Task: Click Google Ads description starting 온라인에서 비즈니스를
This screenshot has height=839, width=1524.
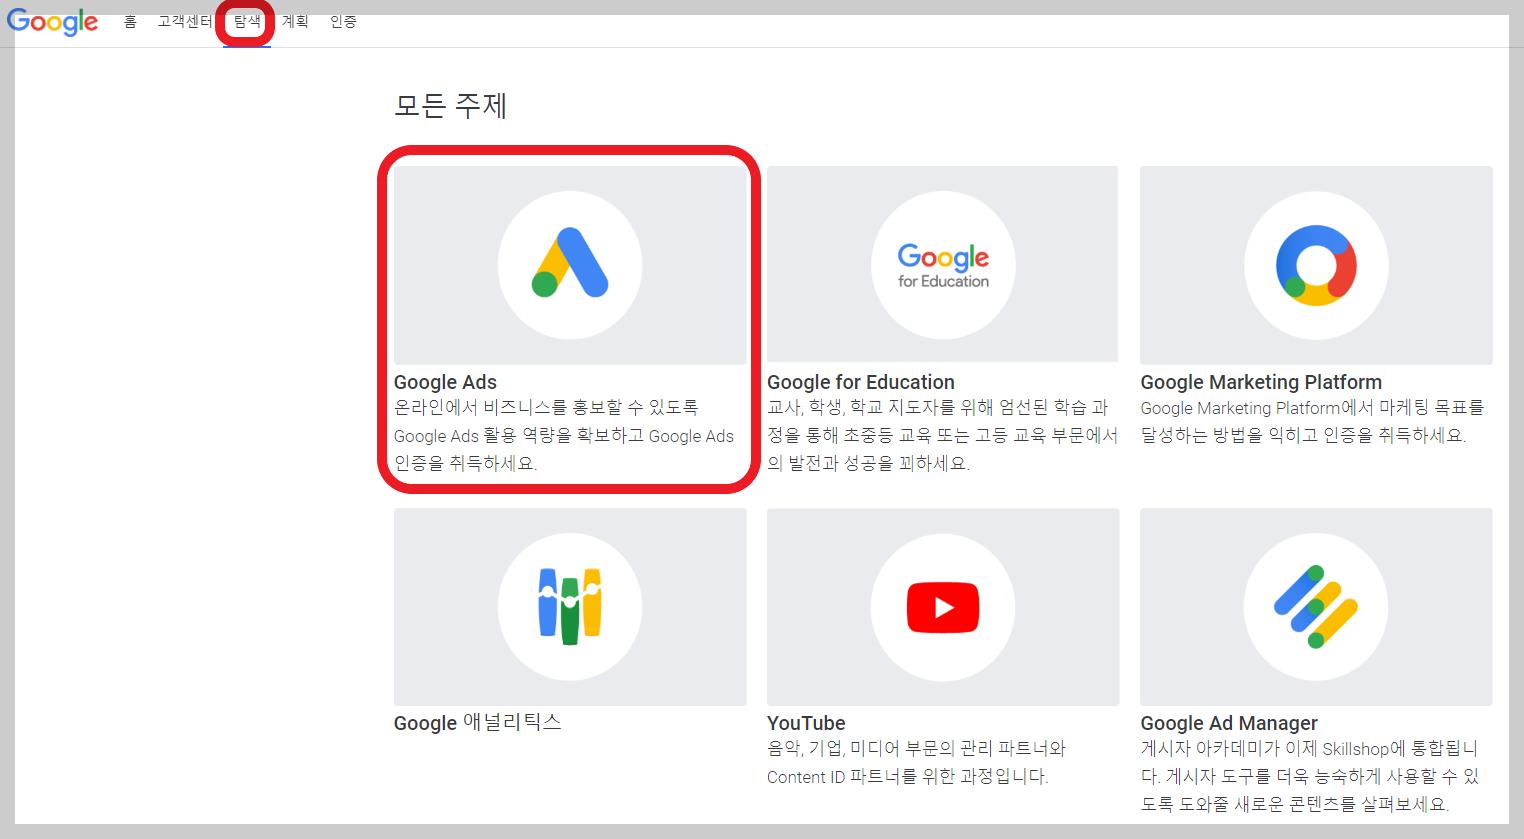Action: click(x=564, y=435)
